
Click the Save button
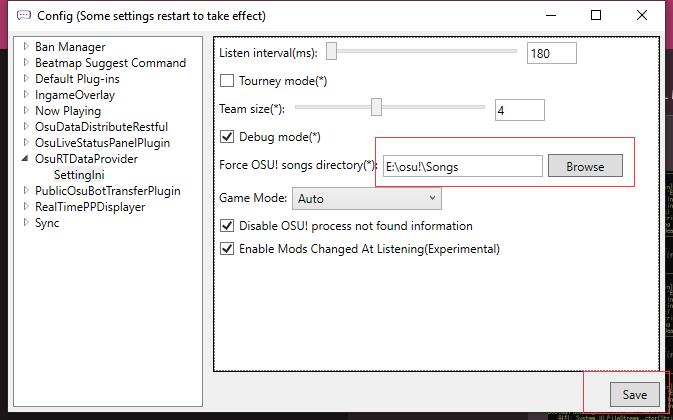(x=634, y=395)
